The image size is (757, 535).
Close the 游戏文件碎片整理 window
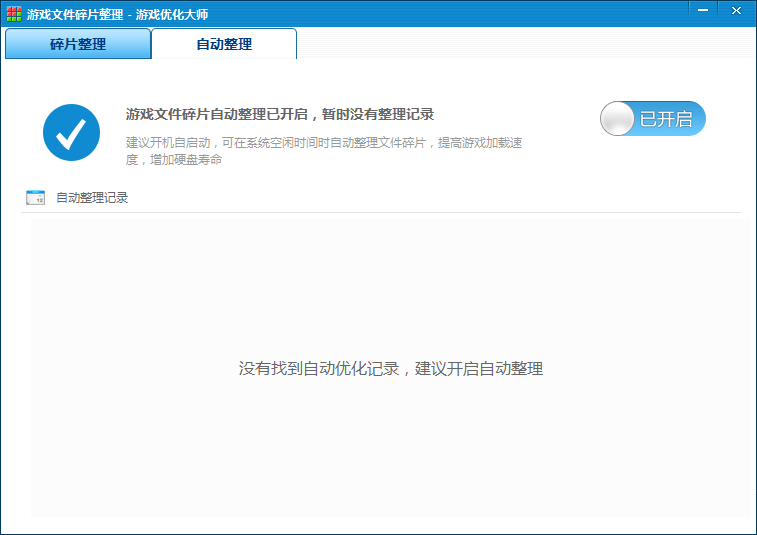click(736, 10)
